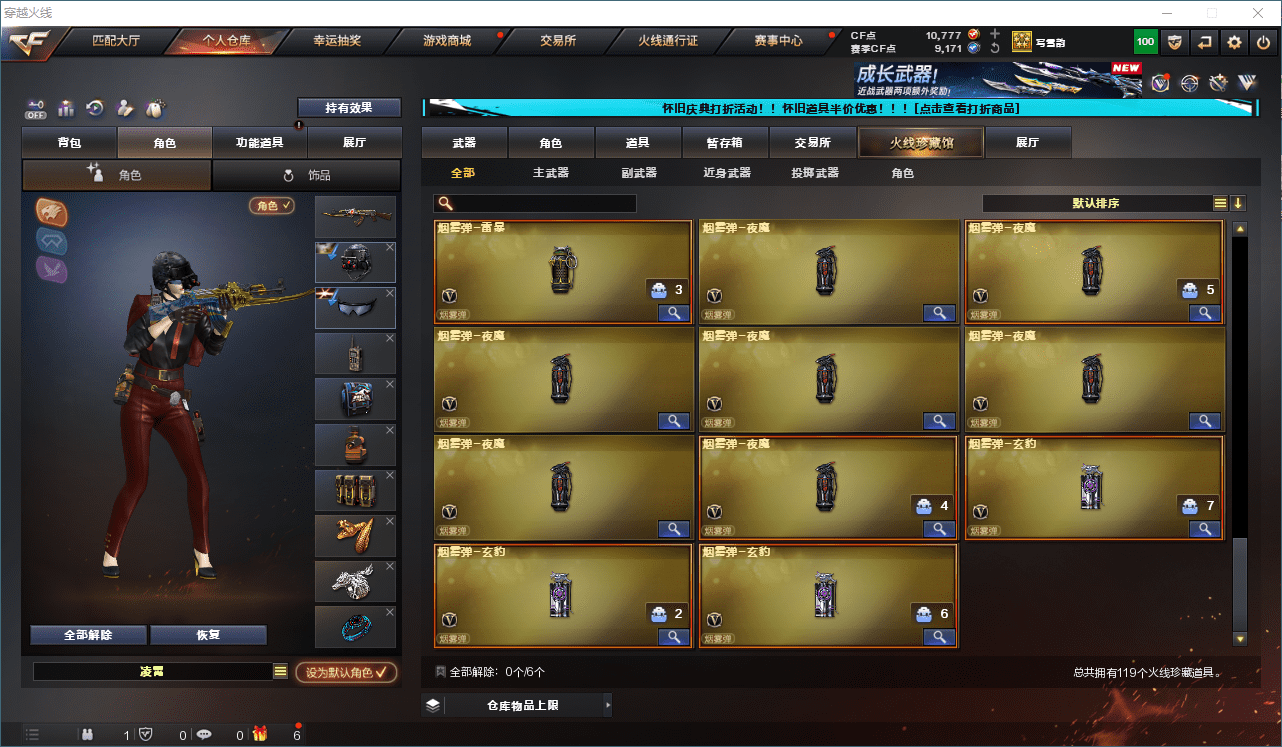Switch to the 交易所 top tab
This screenshot has width=1282, height=747.
coord(558,41)
